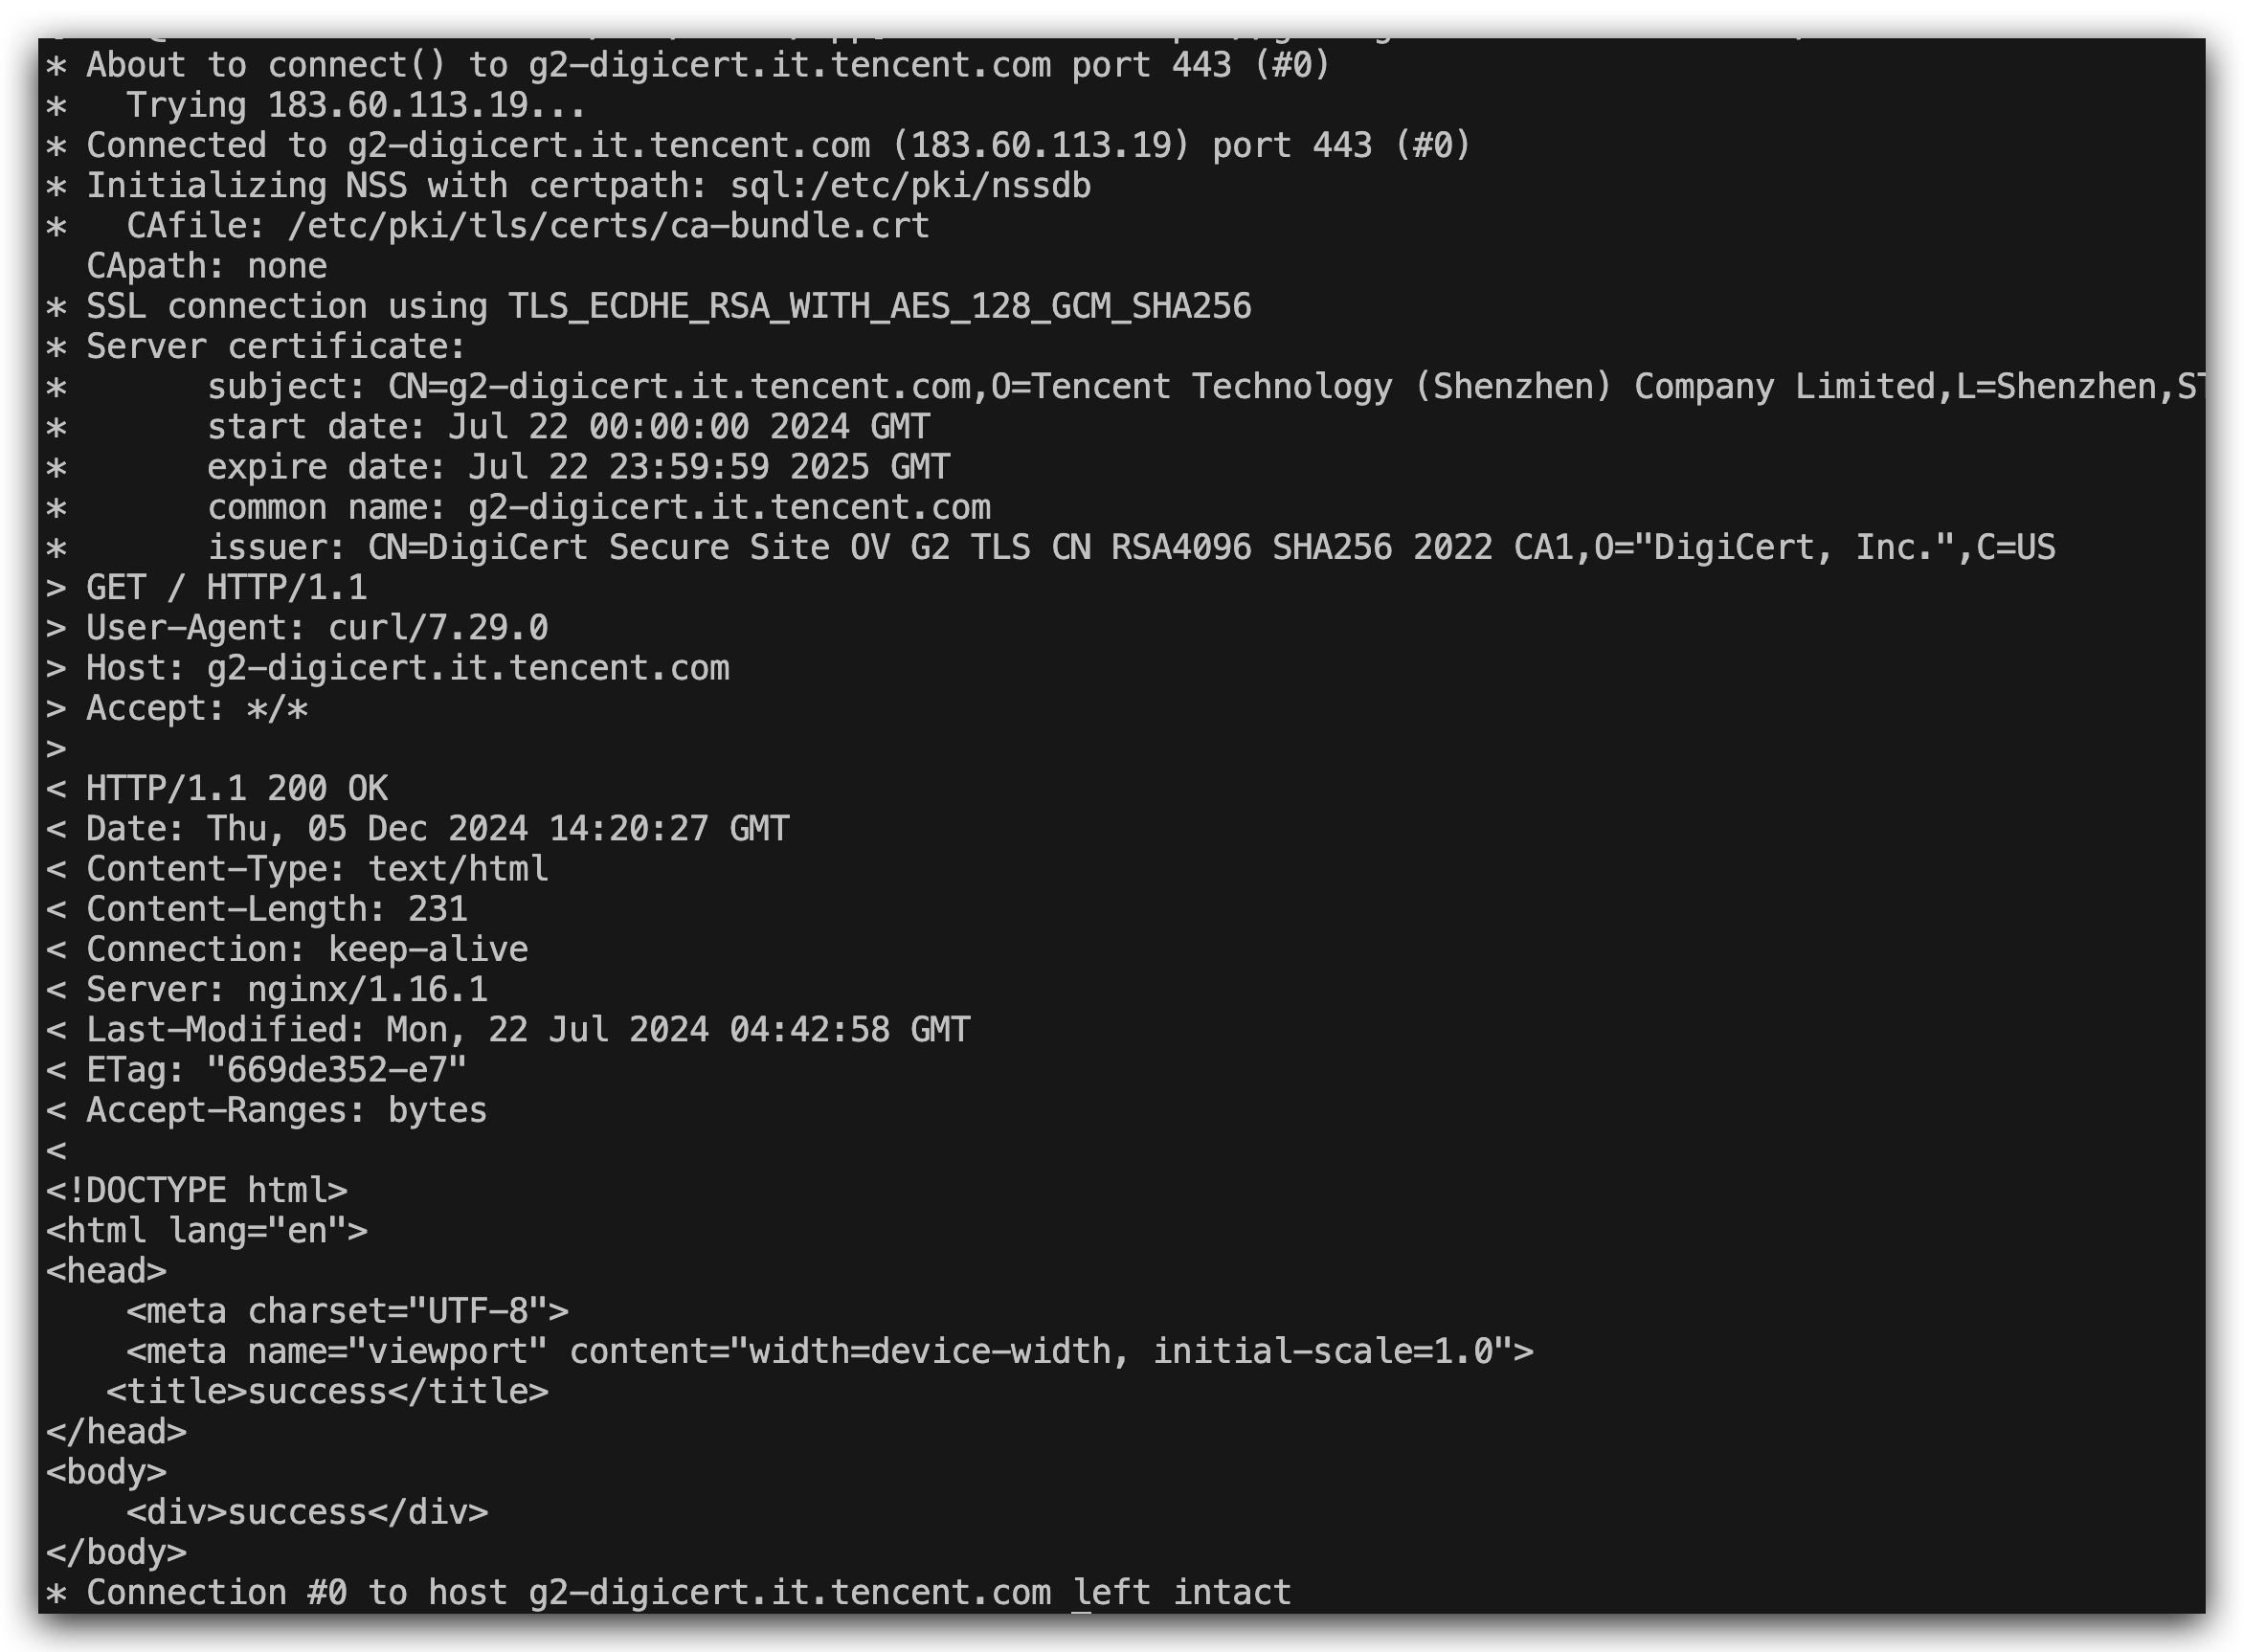The width and height of the screenshot is (2244, 1652).
Task: Click the Content-Length value 231
Action: point(438,909)
